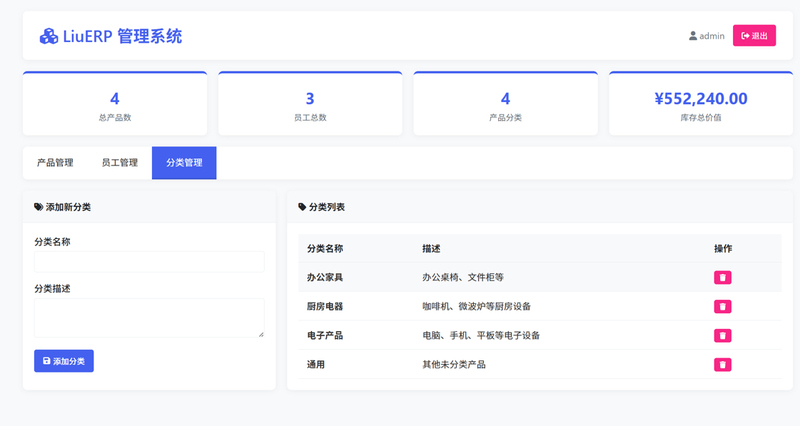Select the 通用 category name cell

316,364
